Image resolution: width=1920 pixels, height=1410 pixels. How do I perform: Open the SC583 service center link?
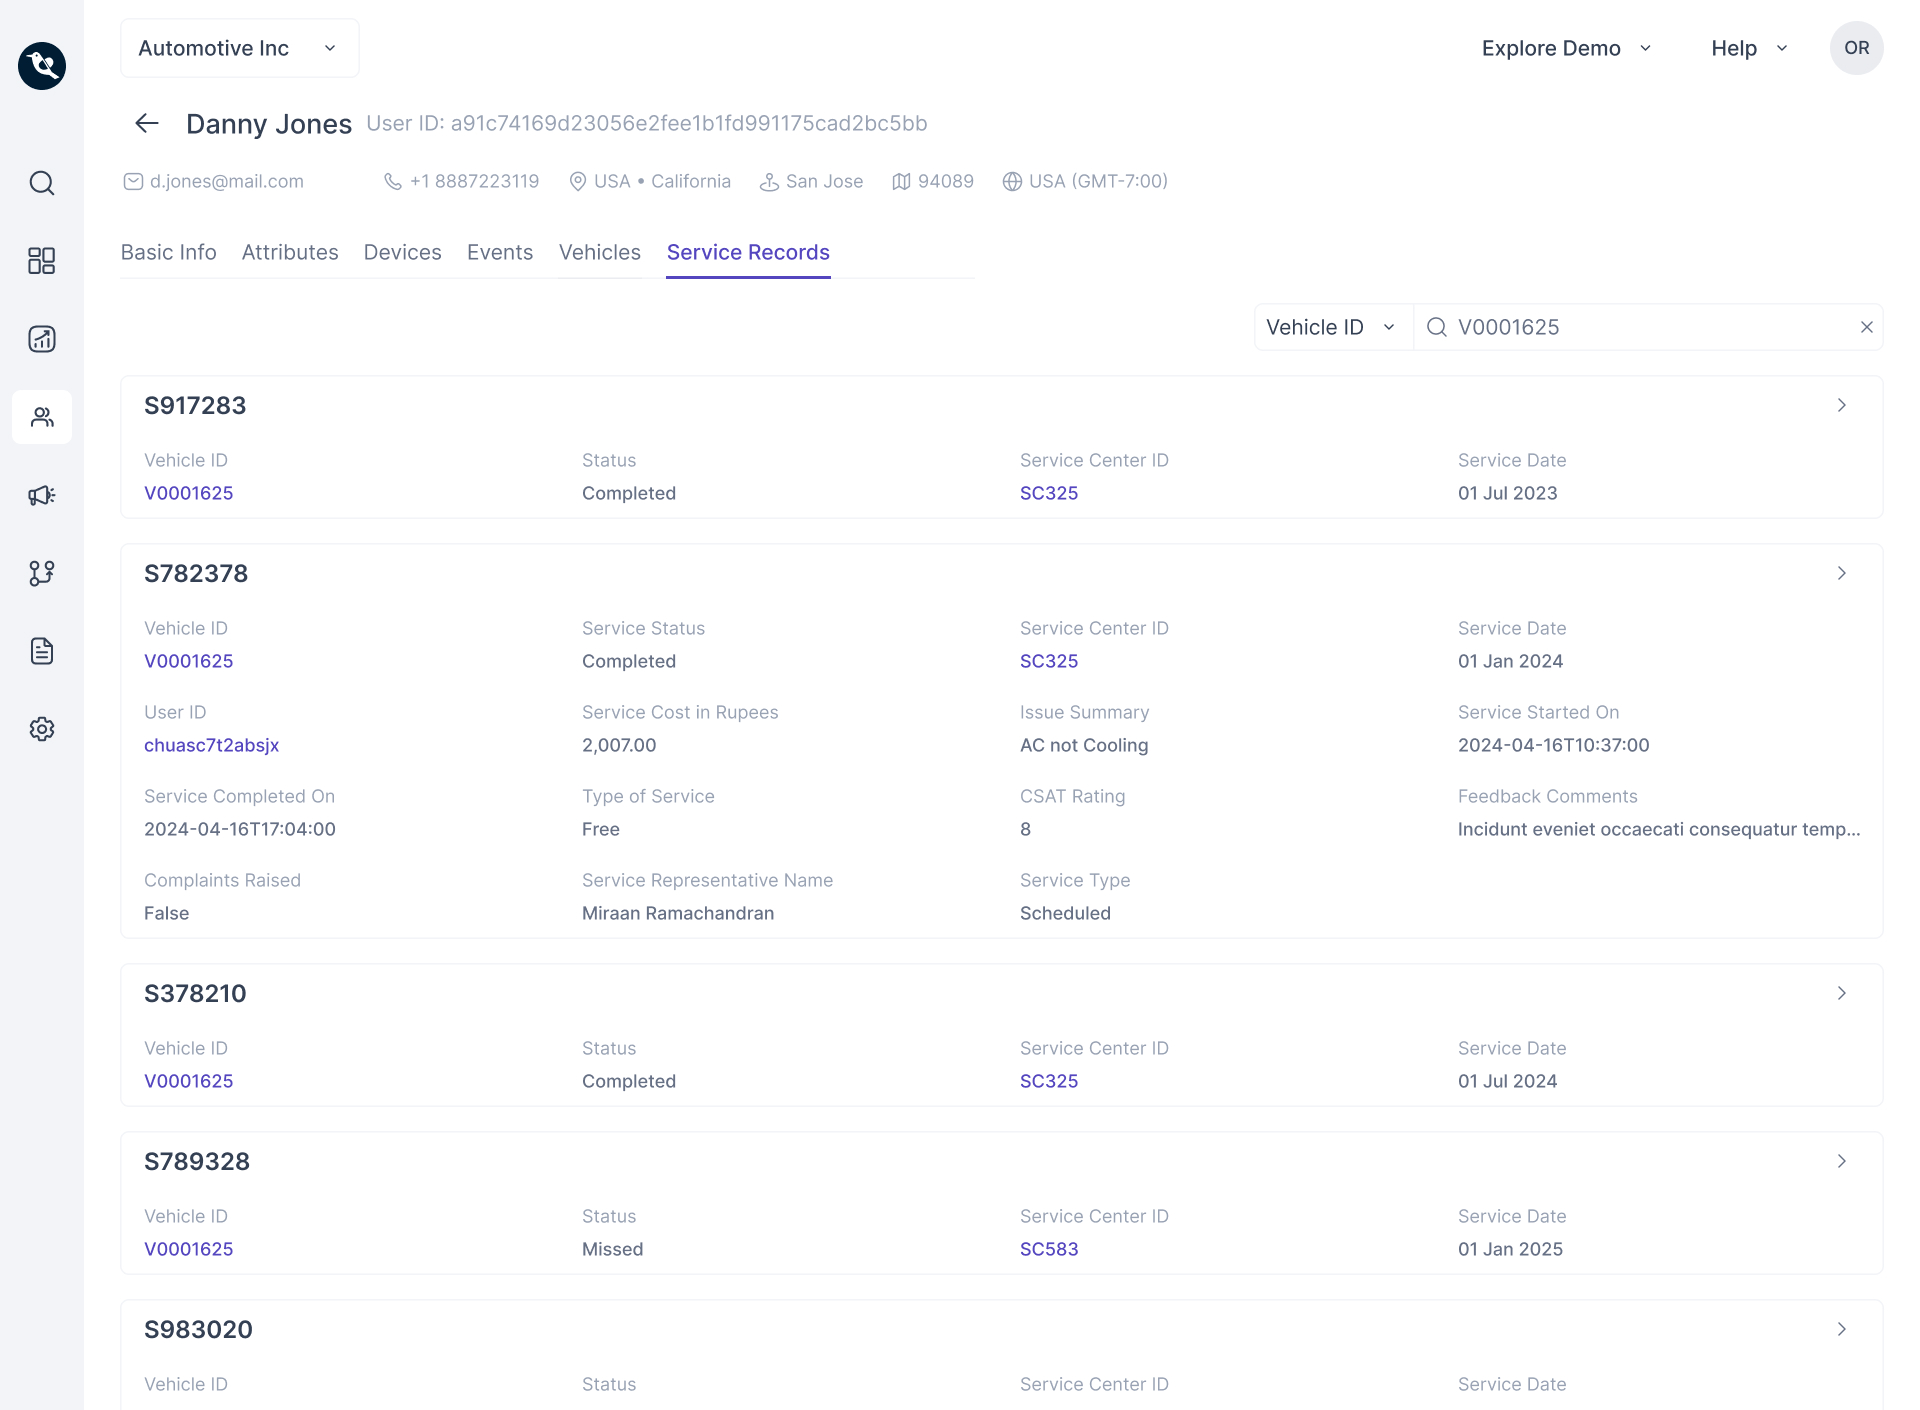pyautogui.click(x=1048, y=1249)
